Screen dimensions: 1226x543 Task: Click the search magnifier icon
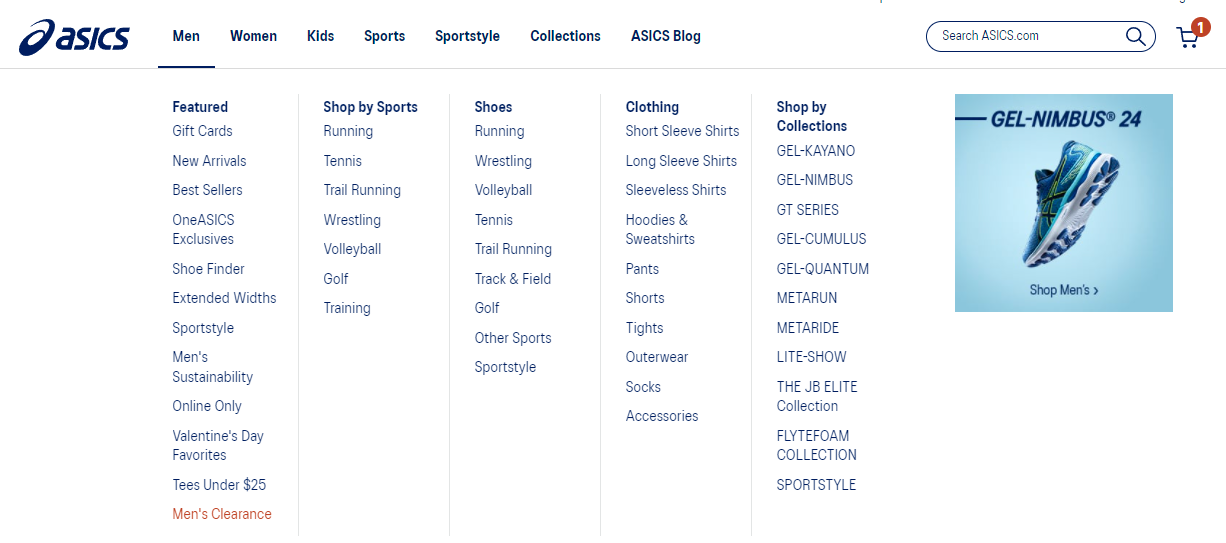coord(1135,36)
